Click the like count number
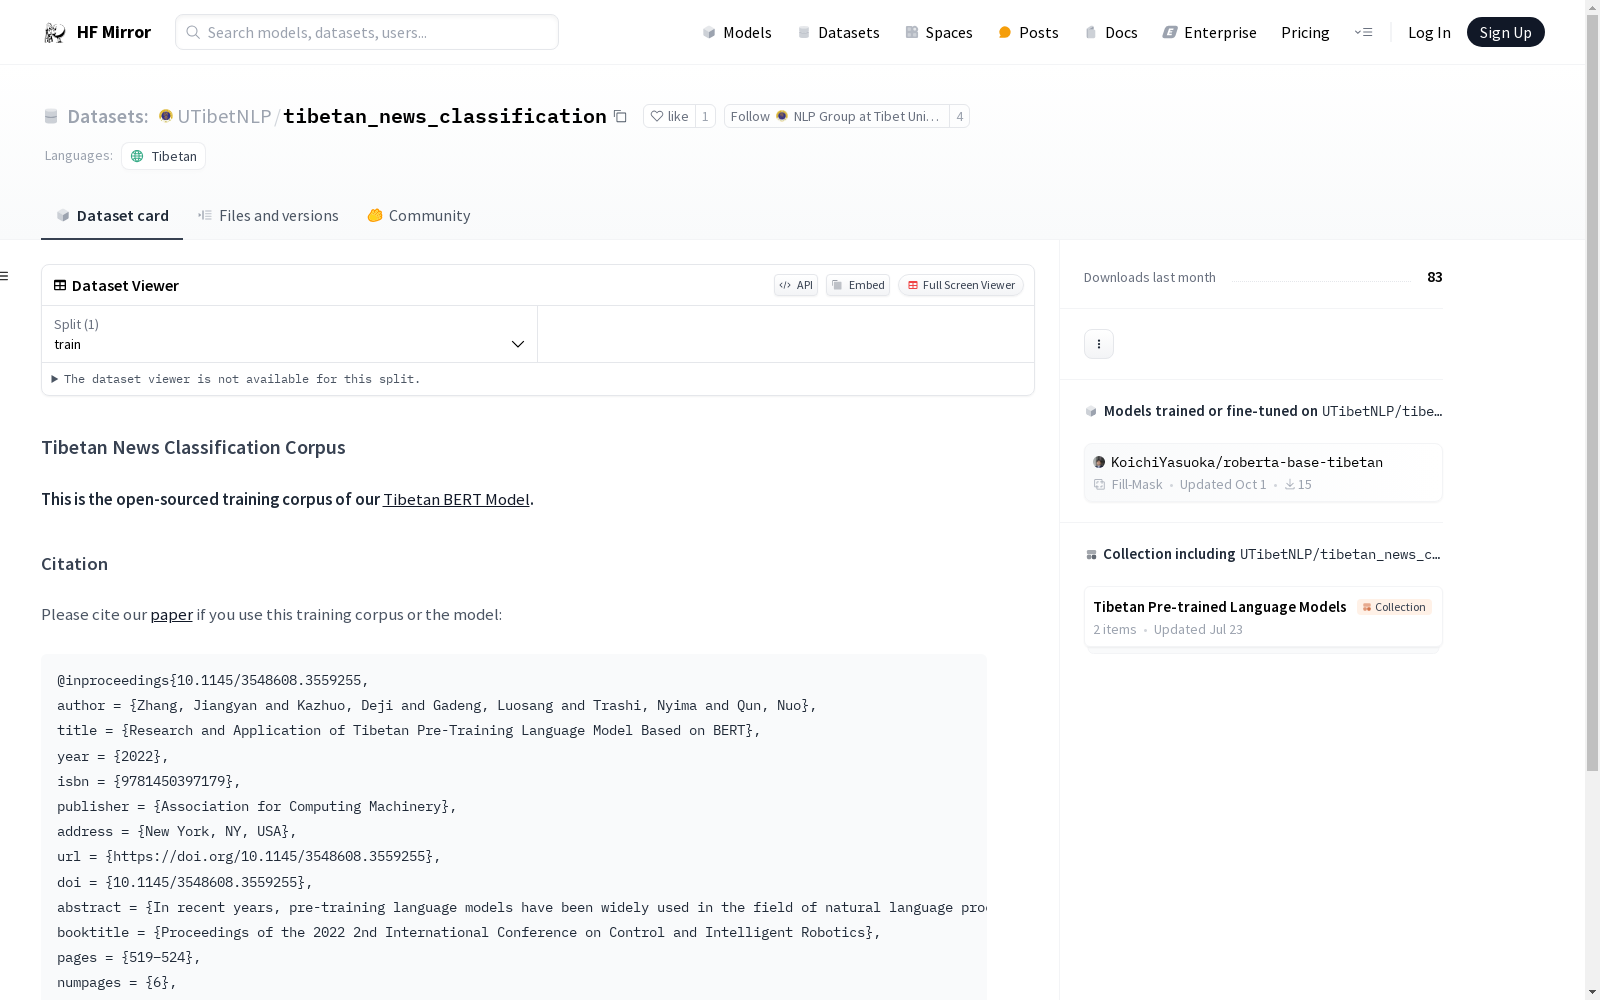 coord(705,116)
